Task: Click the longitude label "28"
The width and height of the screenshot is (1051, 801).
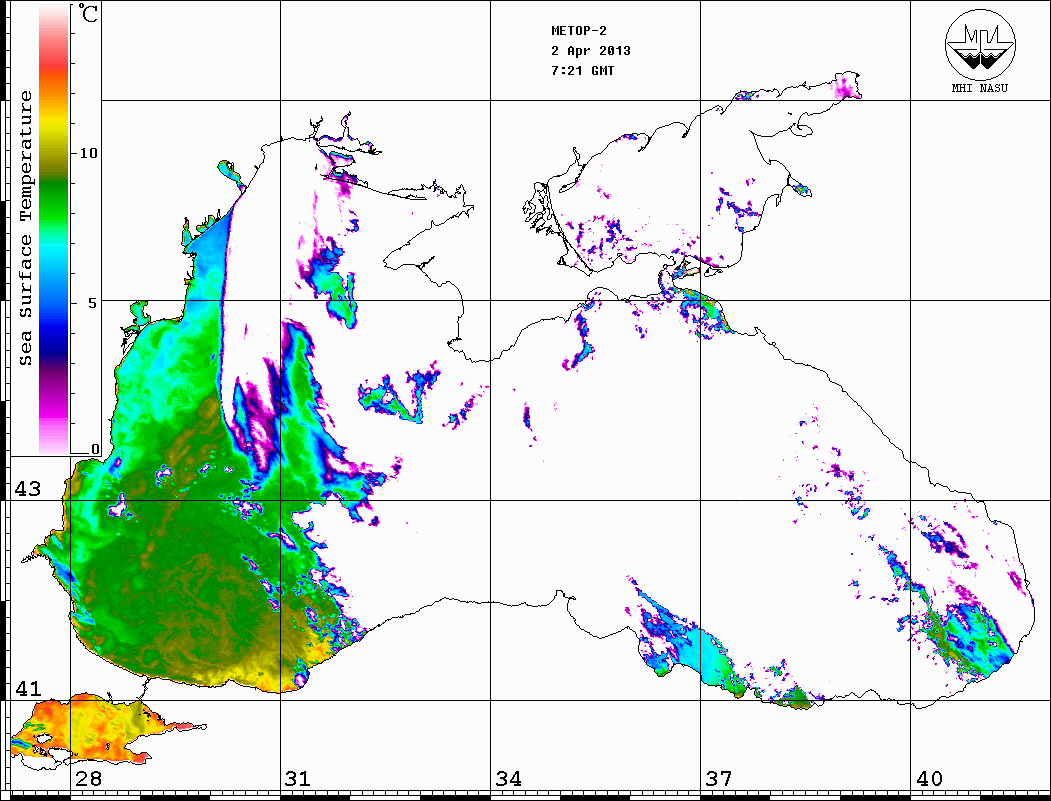Action: pyautogui.click(x=88, y=778)
